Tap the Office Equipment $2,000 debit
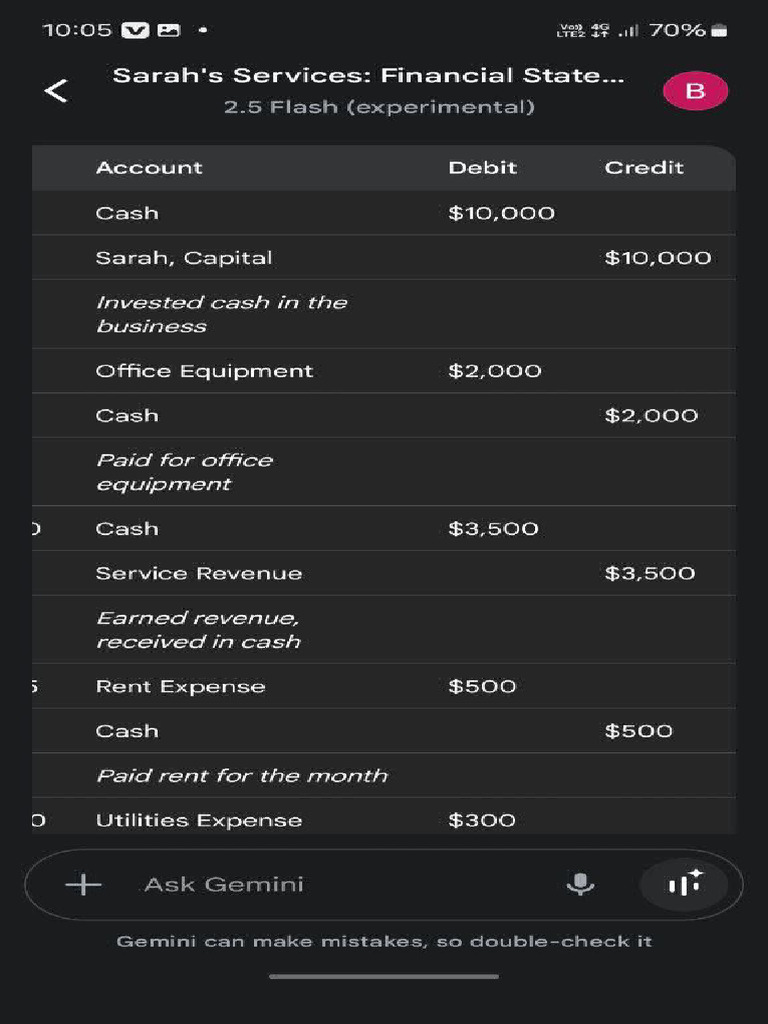Viewport: 768px width, 1024px height. 495,371
